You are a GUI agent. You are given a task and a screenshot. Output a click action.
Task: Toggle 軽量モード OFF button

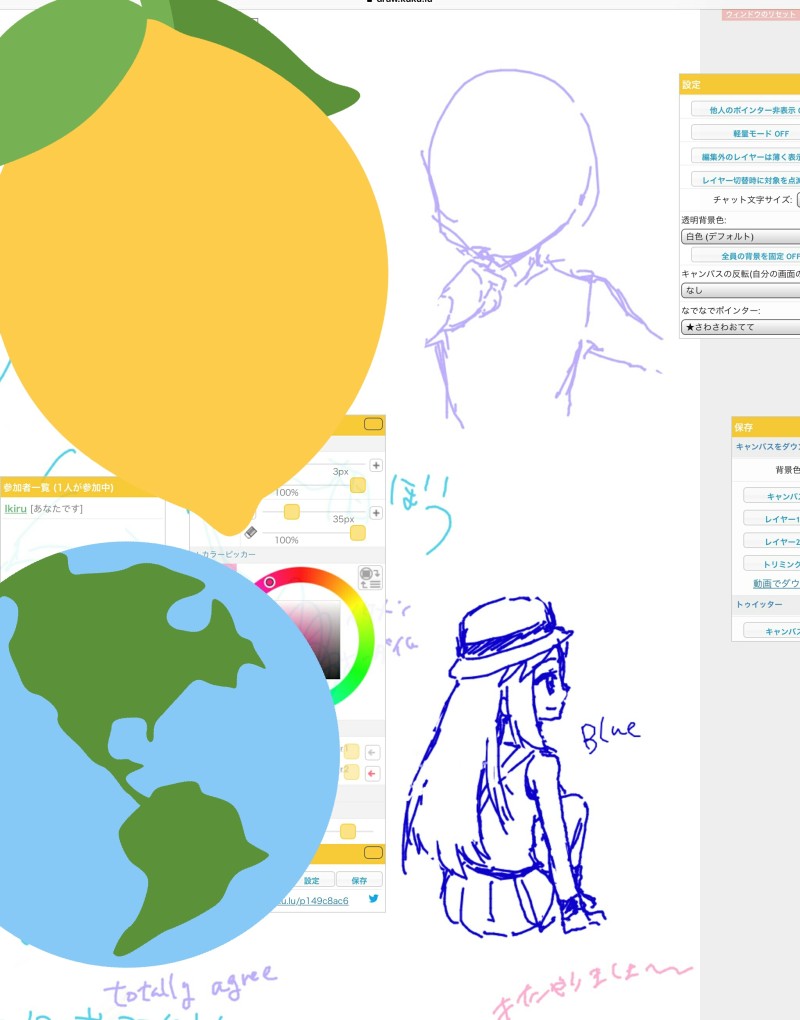[x=745, y=133]
